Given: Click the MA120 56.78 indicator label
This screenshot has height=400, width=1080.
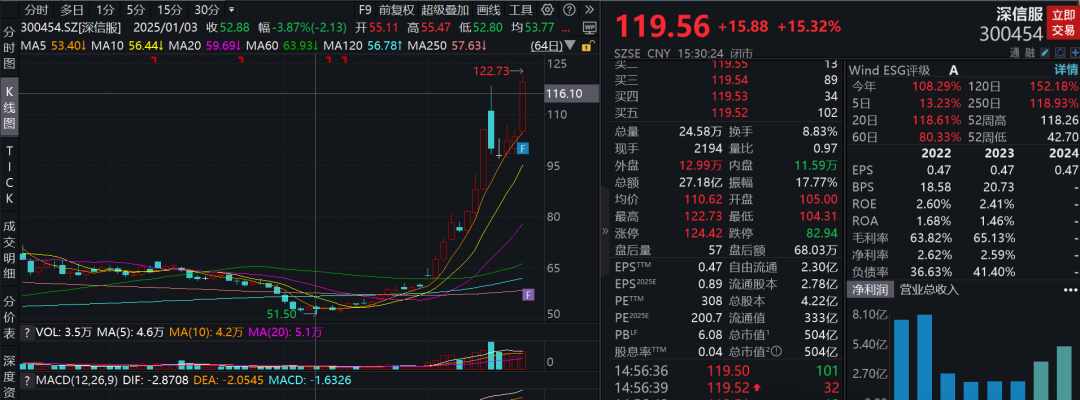Looking at the screenshot, I should 363,46.
